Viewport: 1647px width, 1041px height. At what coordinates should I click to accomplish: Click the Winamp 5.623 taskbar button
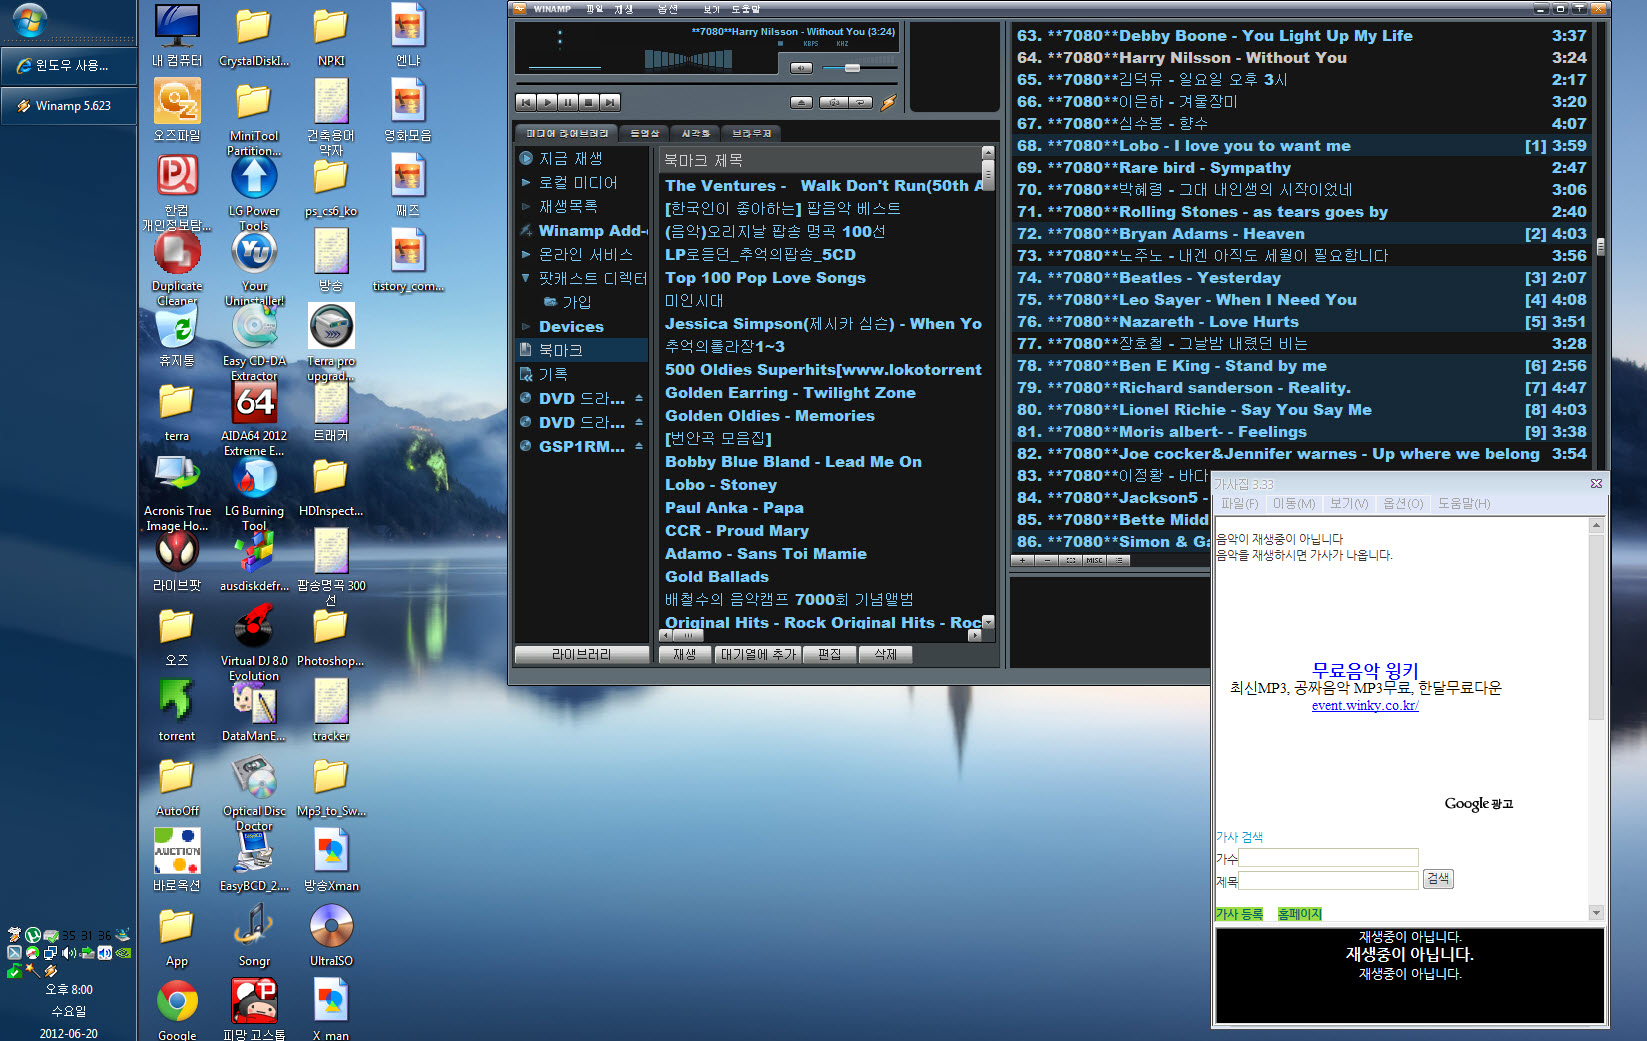(68, 105)
